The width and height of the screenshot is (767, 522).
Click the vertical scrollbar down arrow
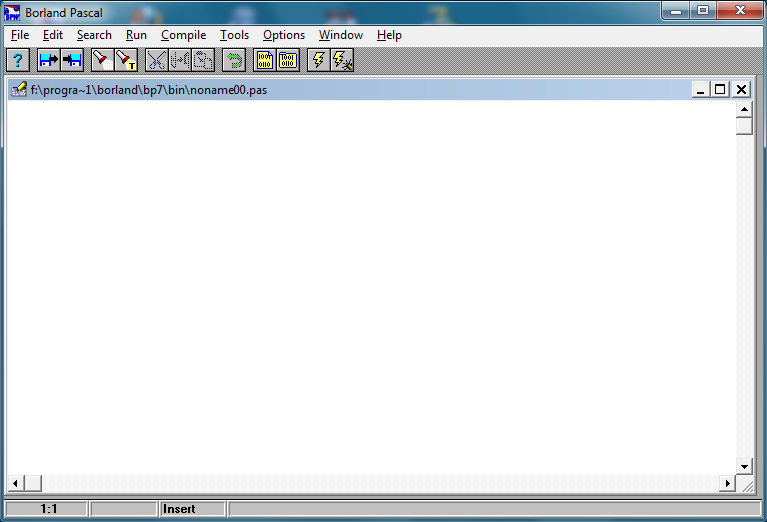(x=744, y=466)
